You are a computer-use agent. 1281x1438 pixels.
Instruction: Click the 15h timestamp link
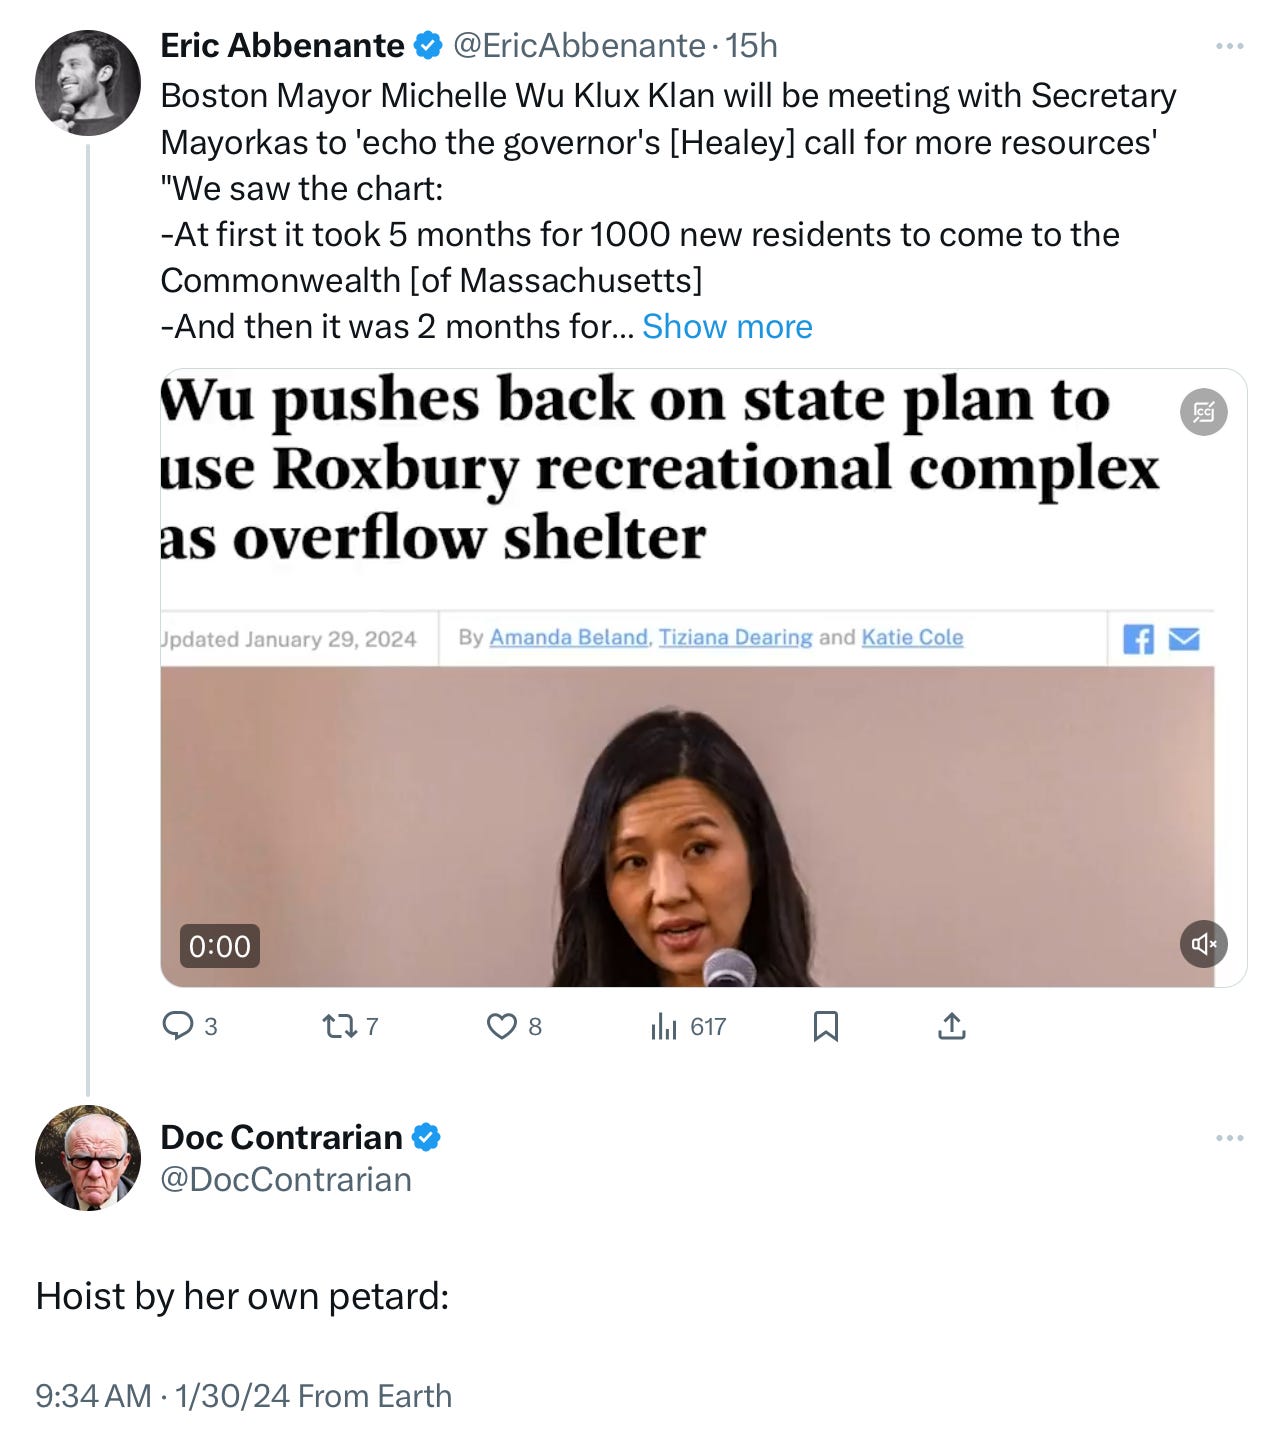(751, 46)
